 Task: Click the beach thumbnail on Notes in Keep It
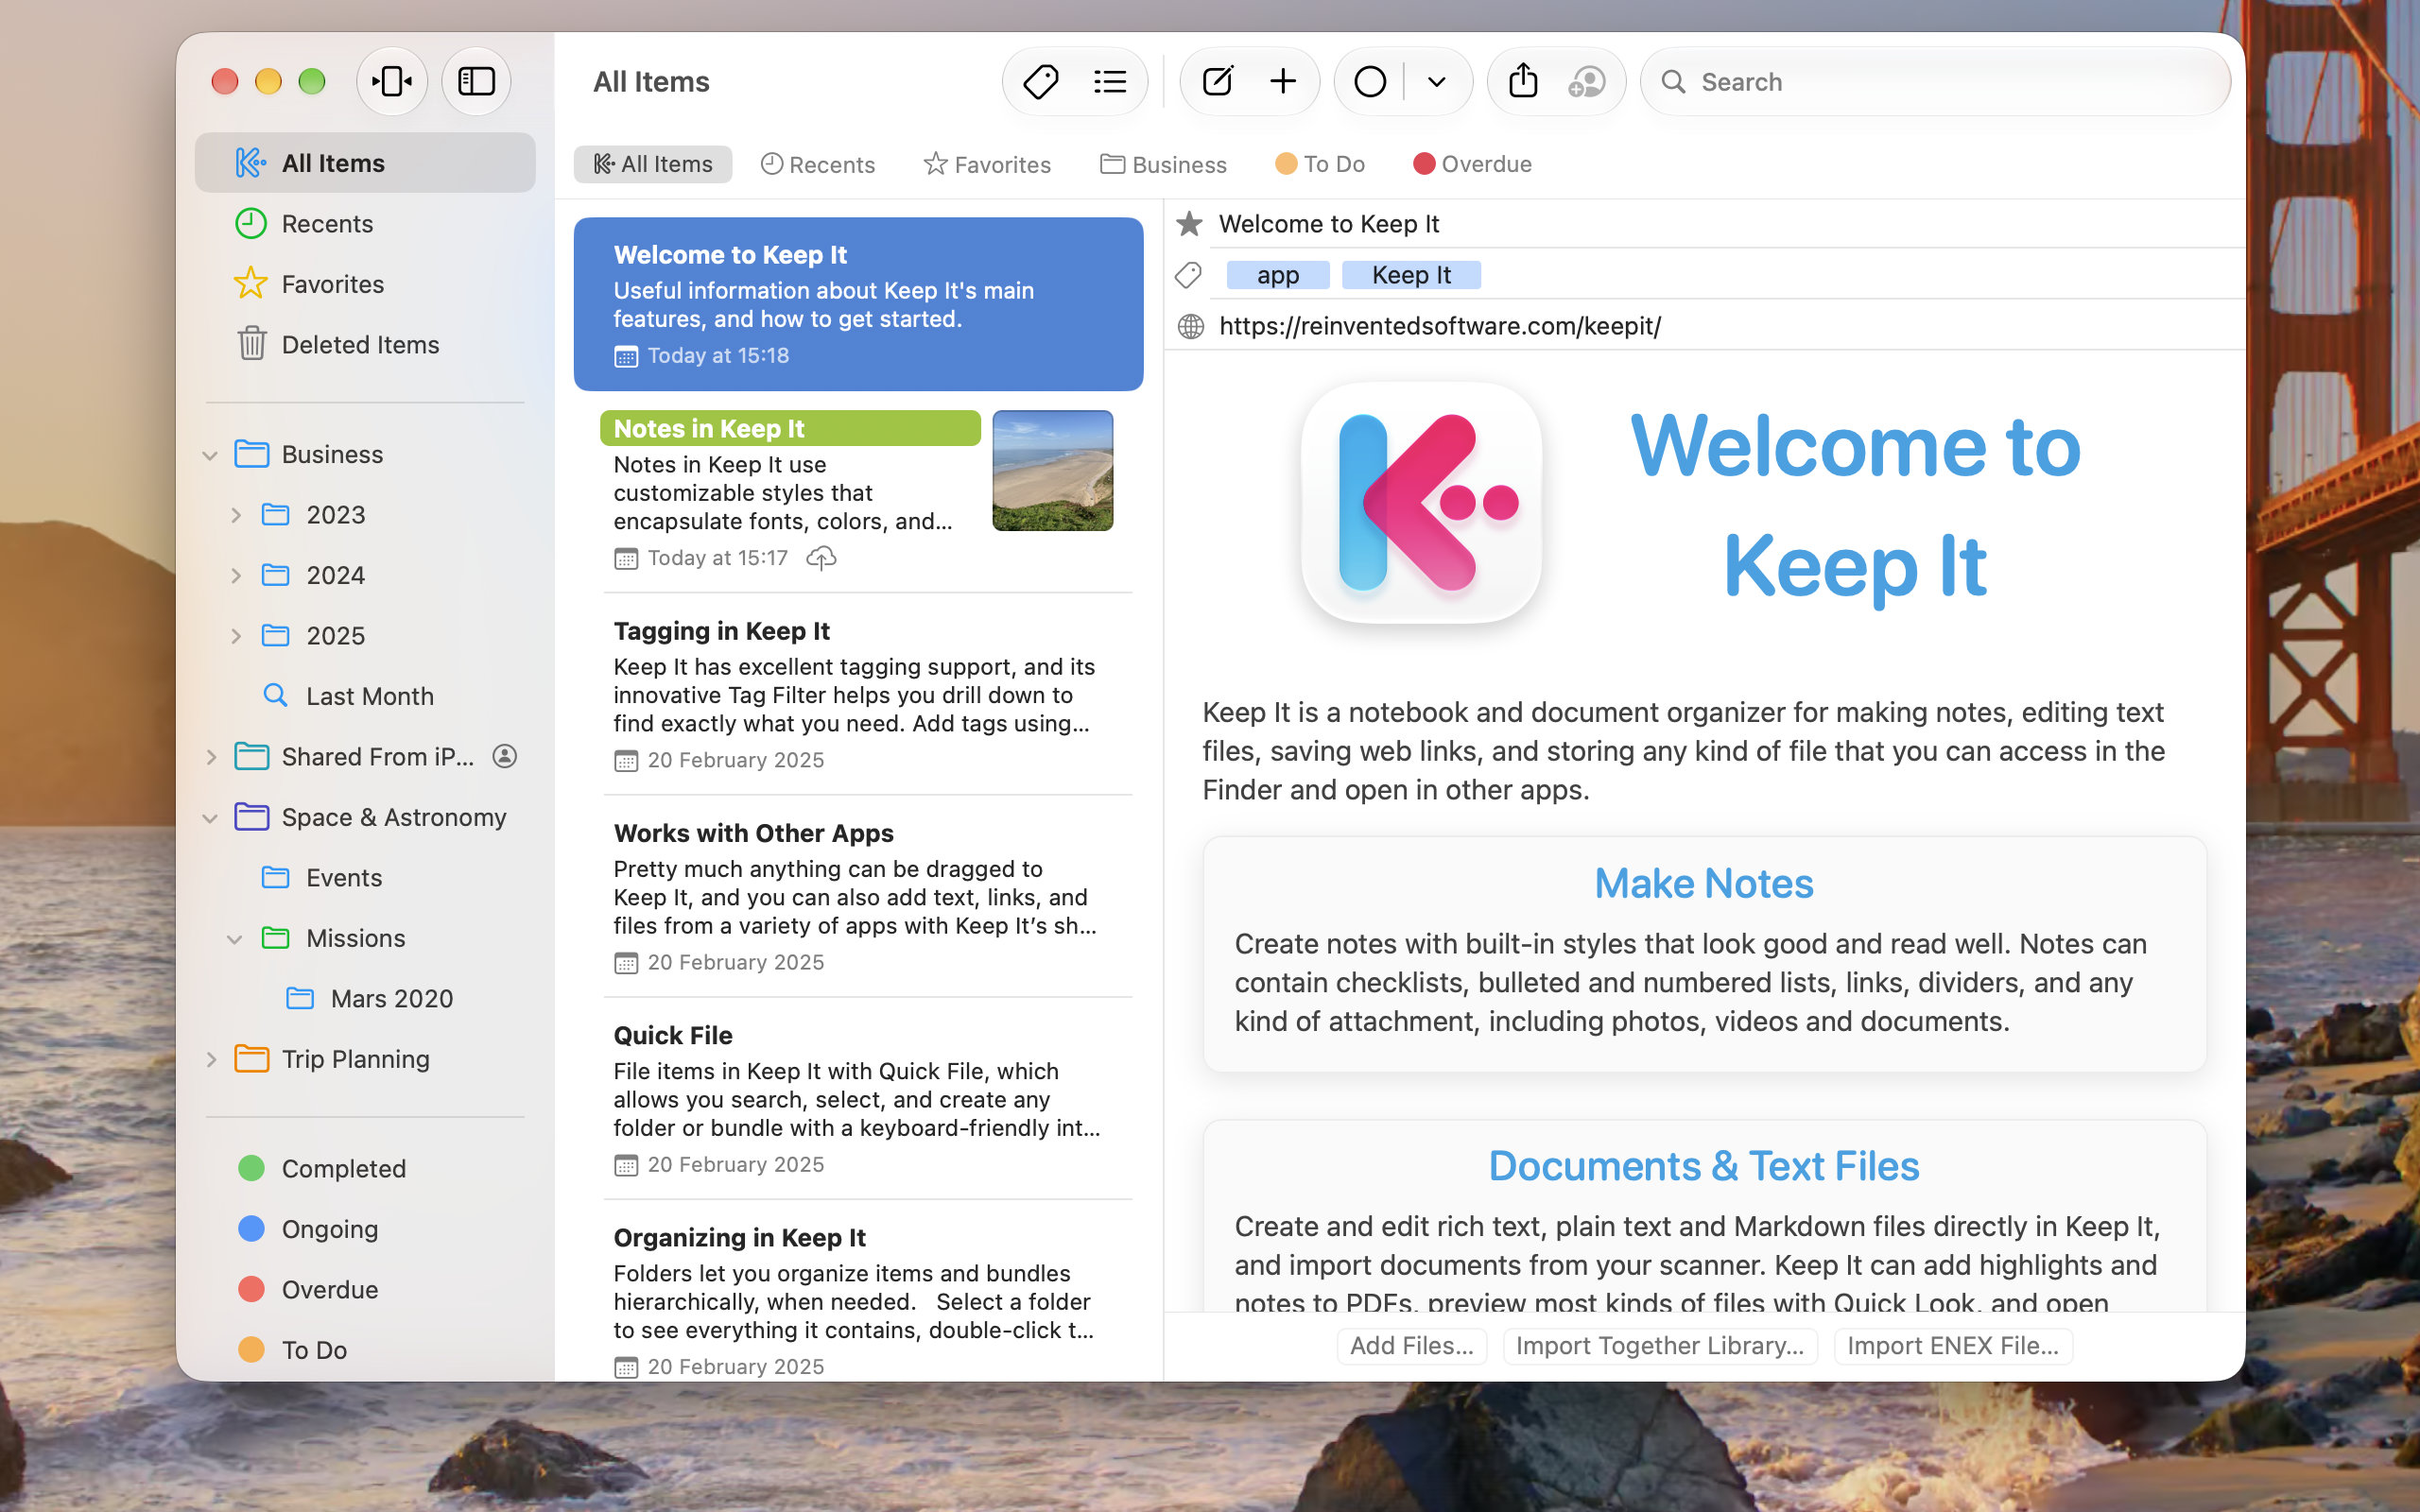pos(1052,470)
